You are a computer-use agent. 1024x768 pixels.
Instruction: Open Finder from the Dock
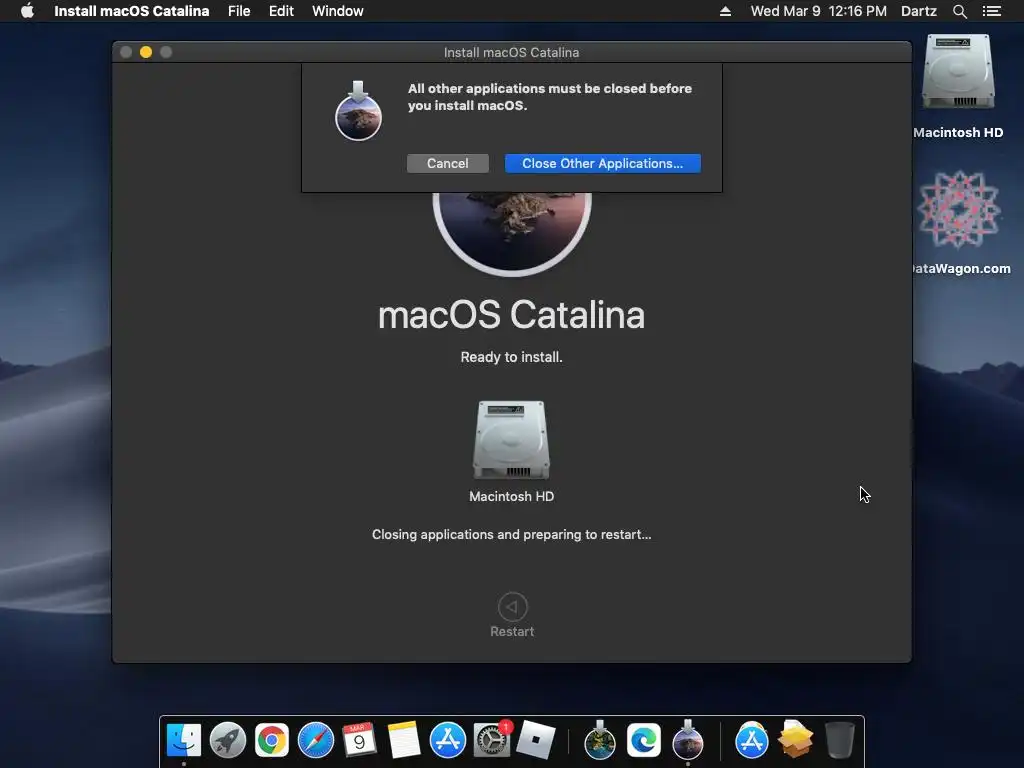pos(184,740)
